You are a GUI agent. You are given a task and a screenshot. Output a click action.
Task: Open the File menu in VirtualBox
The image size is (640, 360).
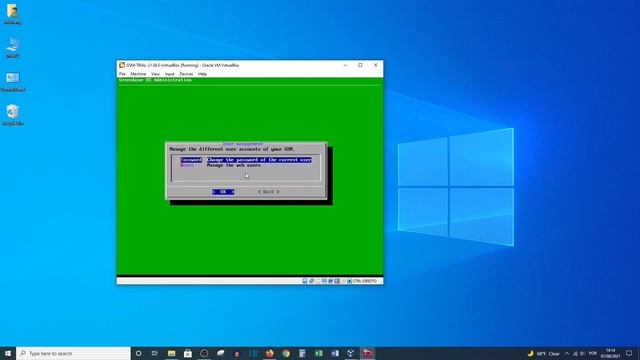tap(122, 74)
